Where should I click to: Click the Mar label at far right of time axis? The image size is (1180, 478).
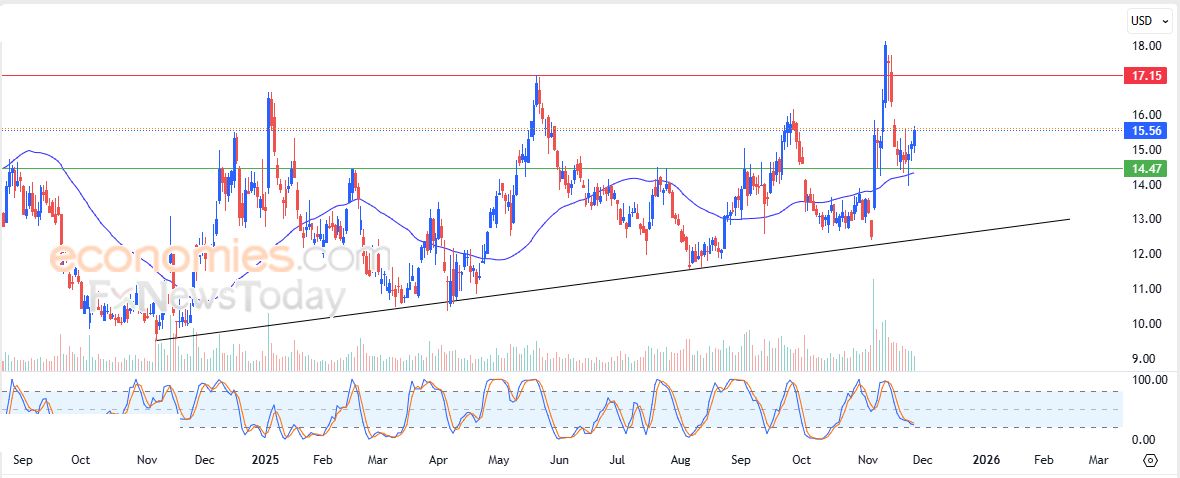(x=1097, y=460)
